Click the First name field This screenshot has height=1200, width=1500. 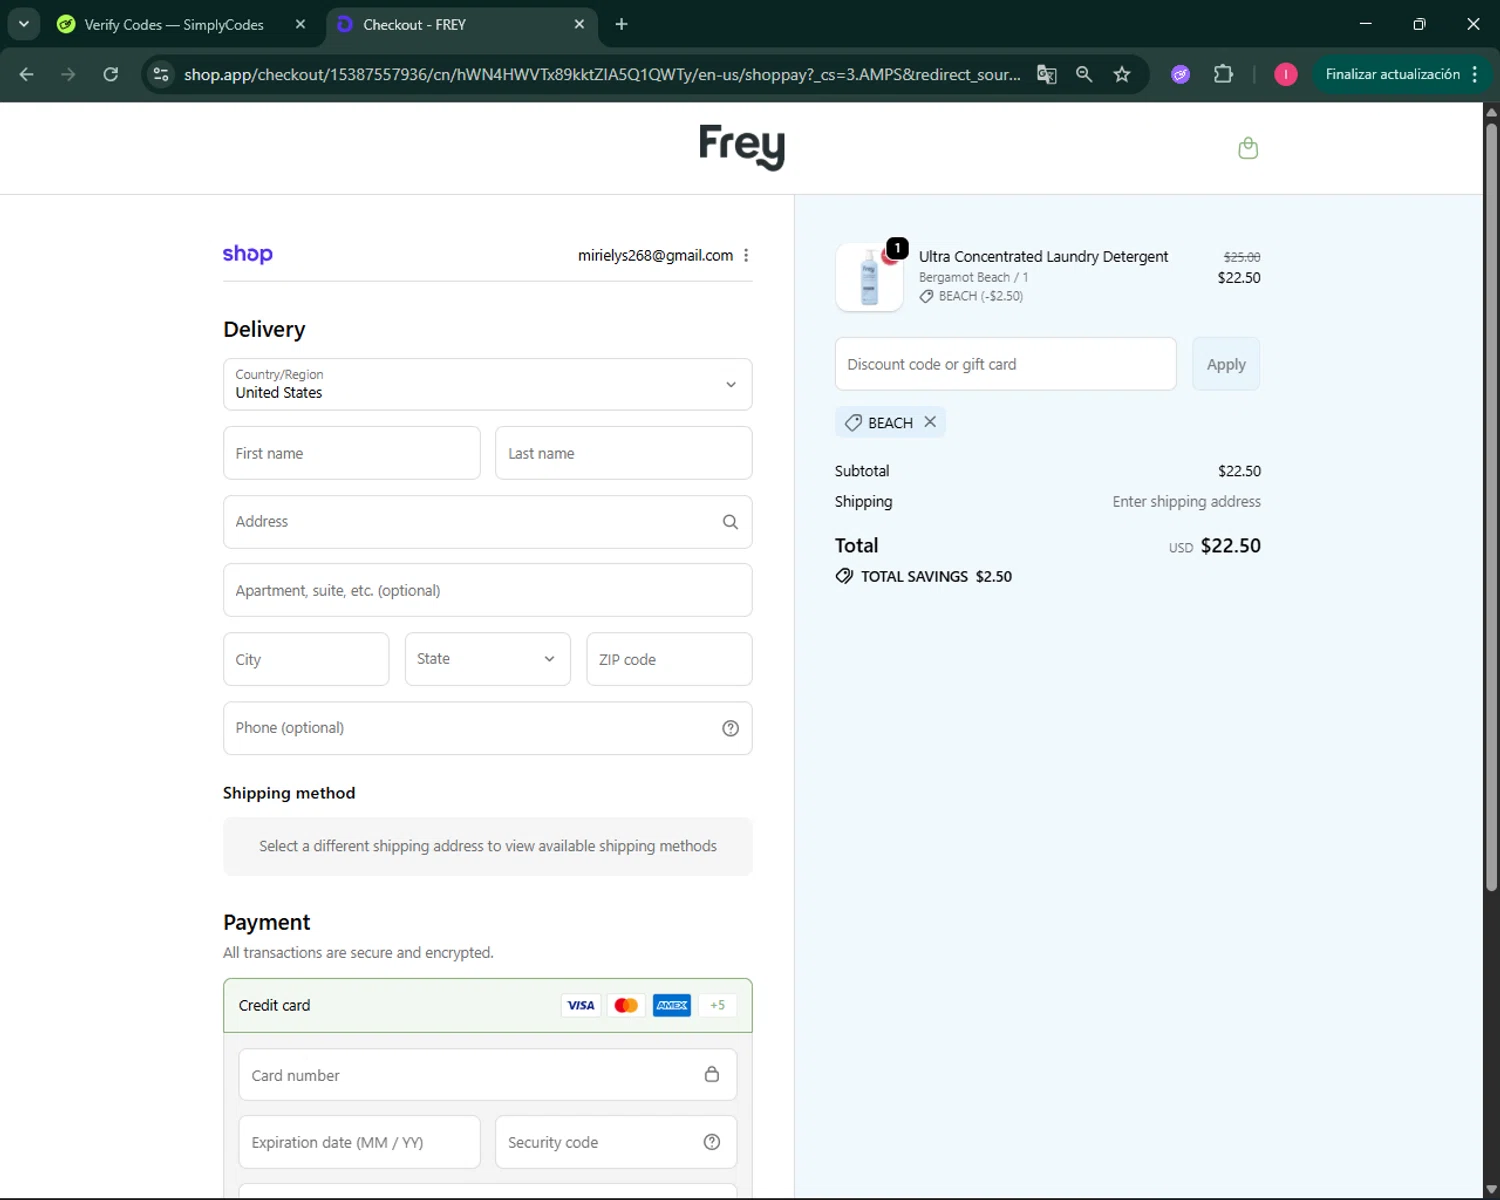tap(352, 453)
